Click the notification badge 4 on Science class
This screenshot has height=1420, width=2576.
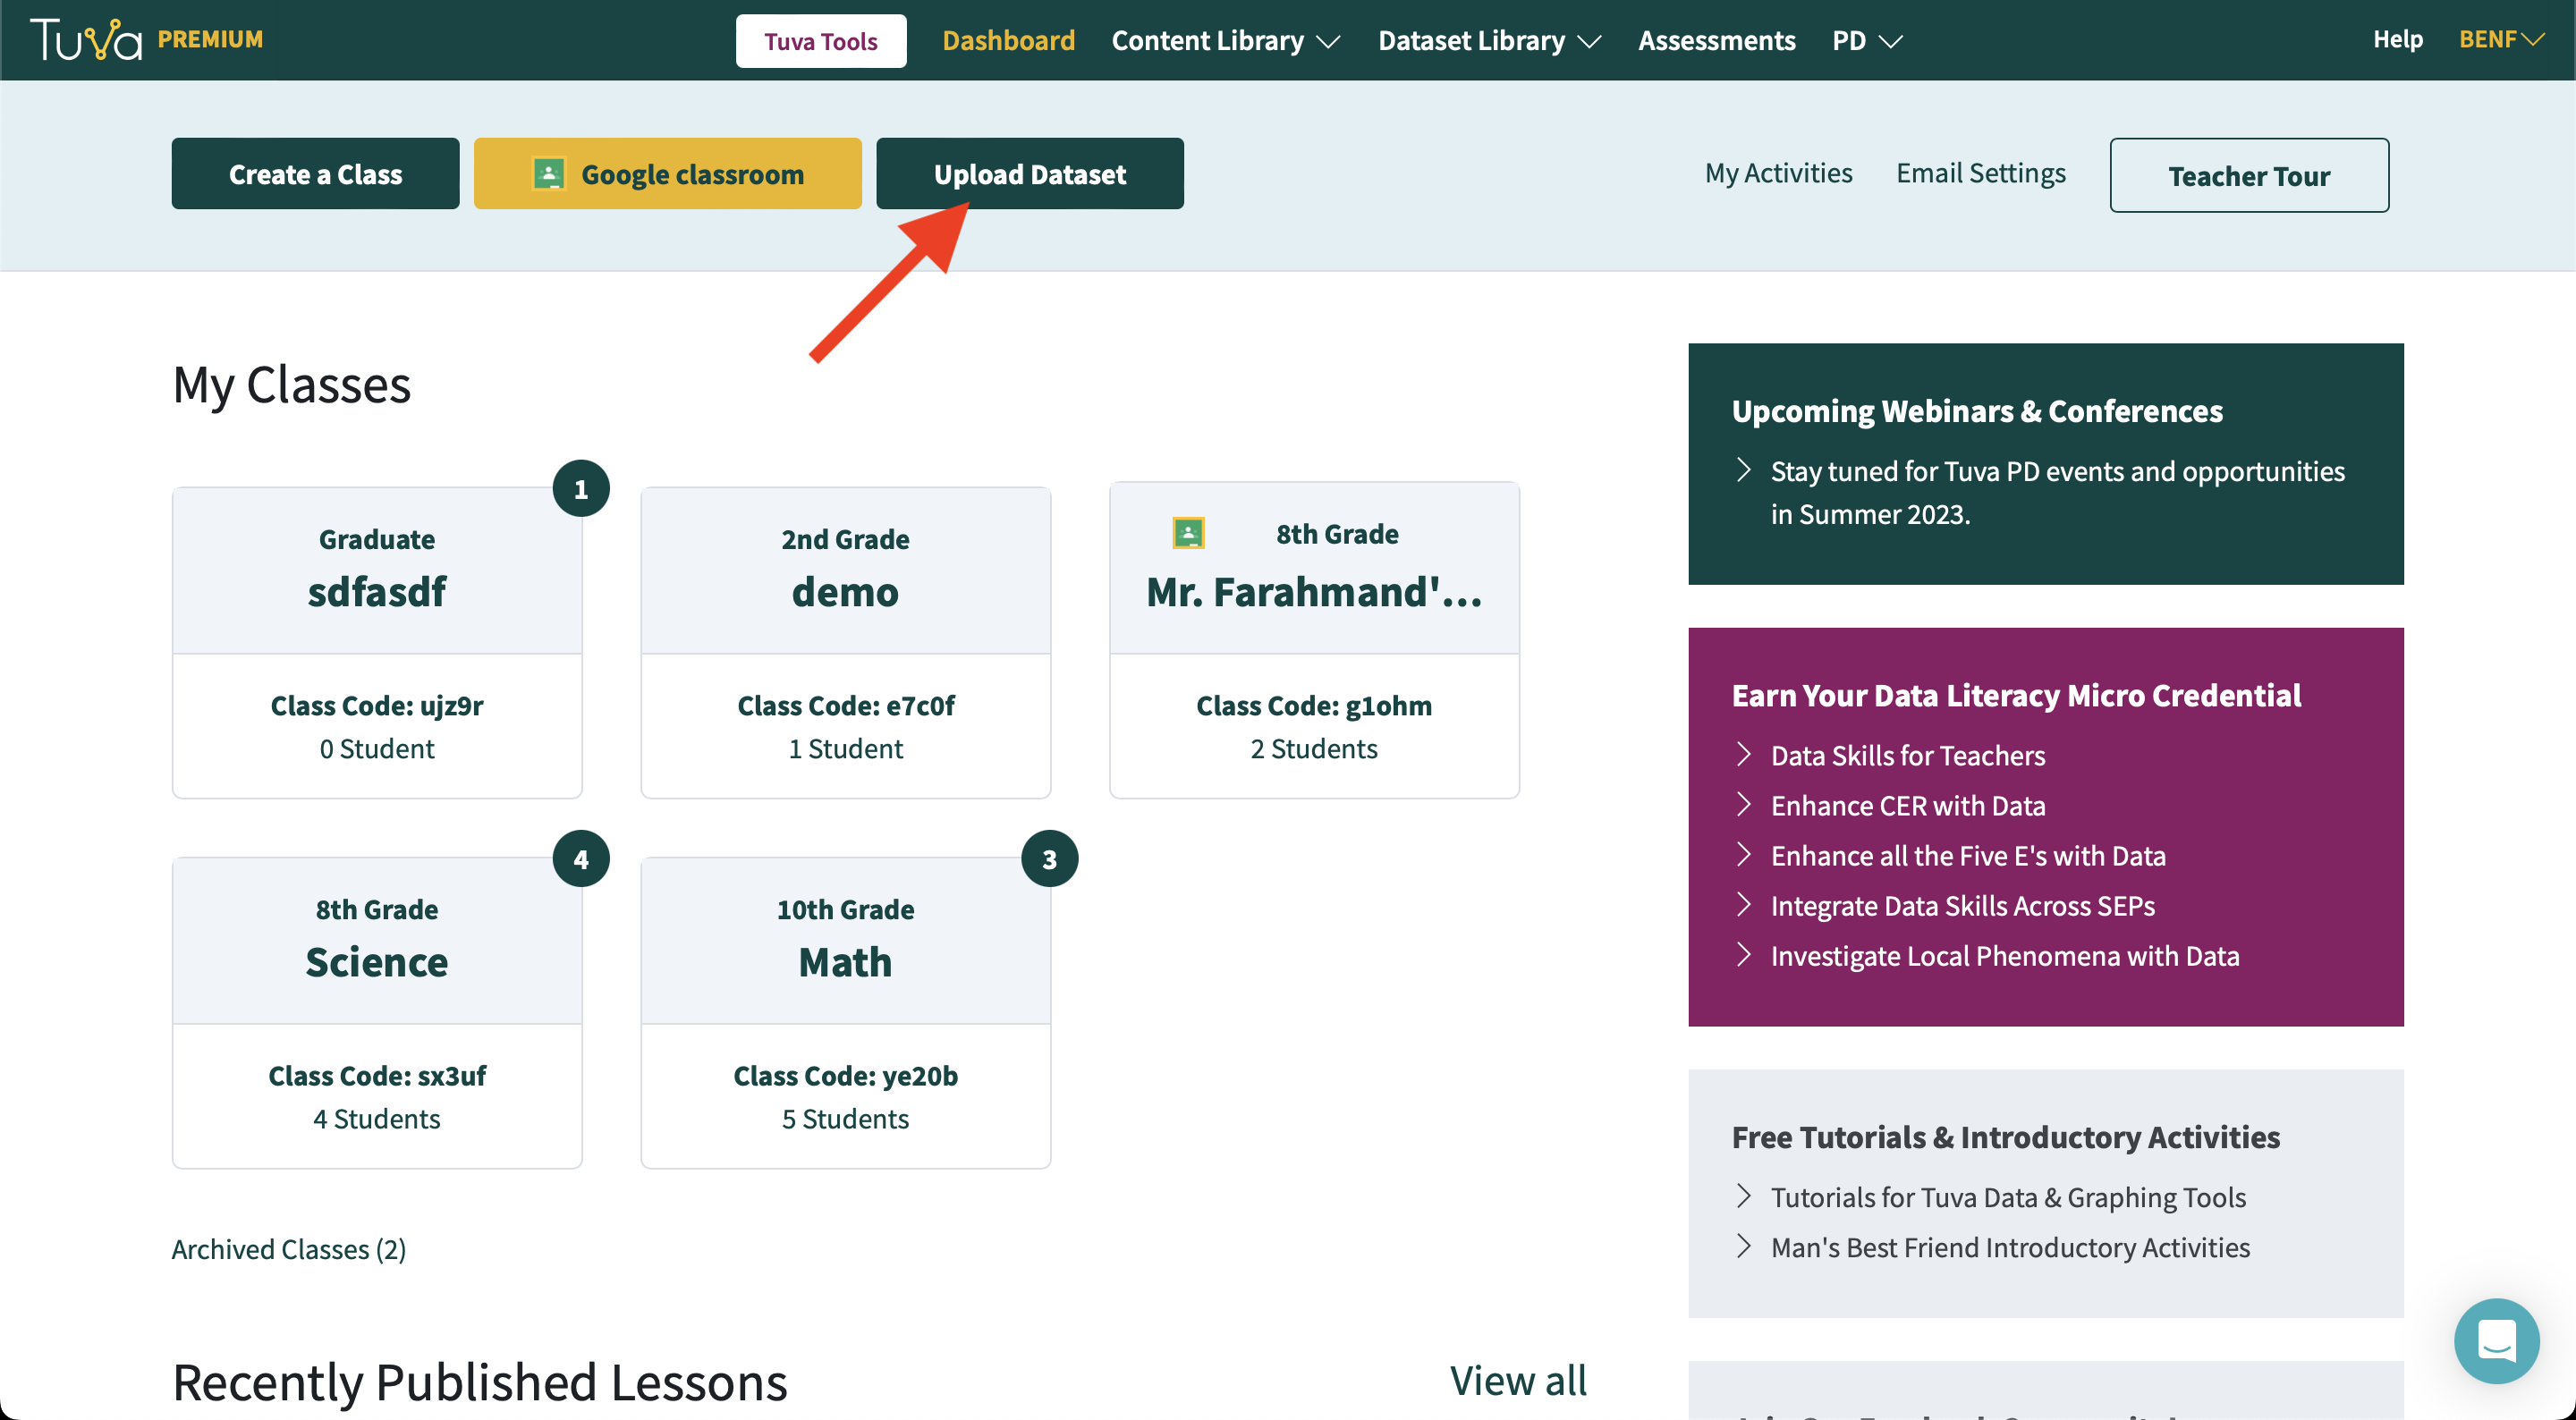(x=581, y=859)
